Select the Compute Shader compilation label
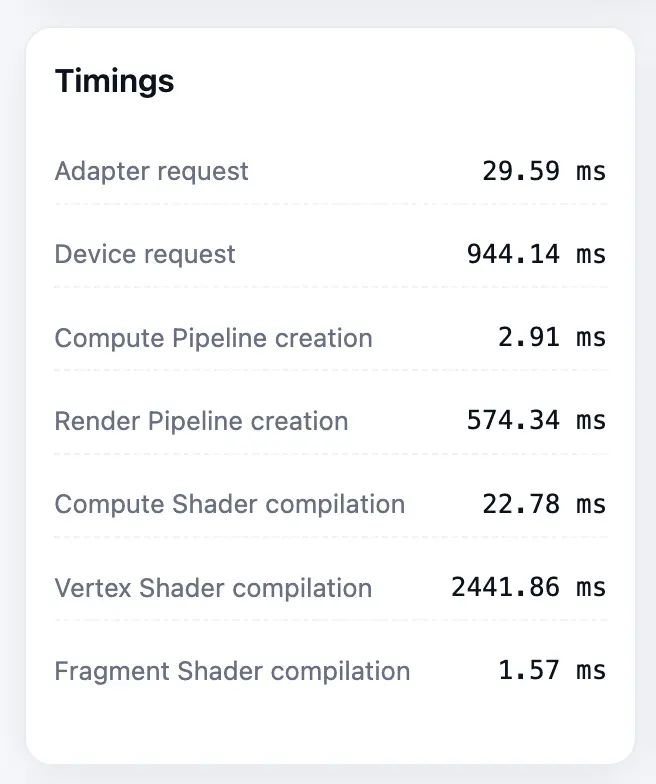 click(229, 504)
